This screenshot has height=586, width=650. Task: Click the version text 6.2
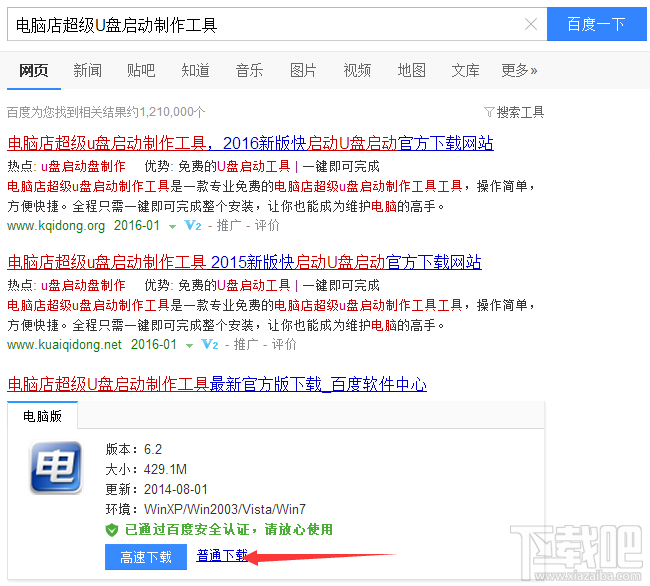(153, 449)
